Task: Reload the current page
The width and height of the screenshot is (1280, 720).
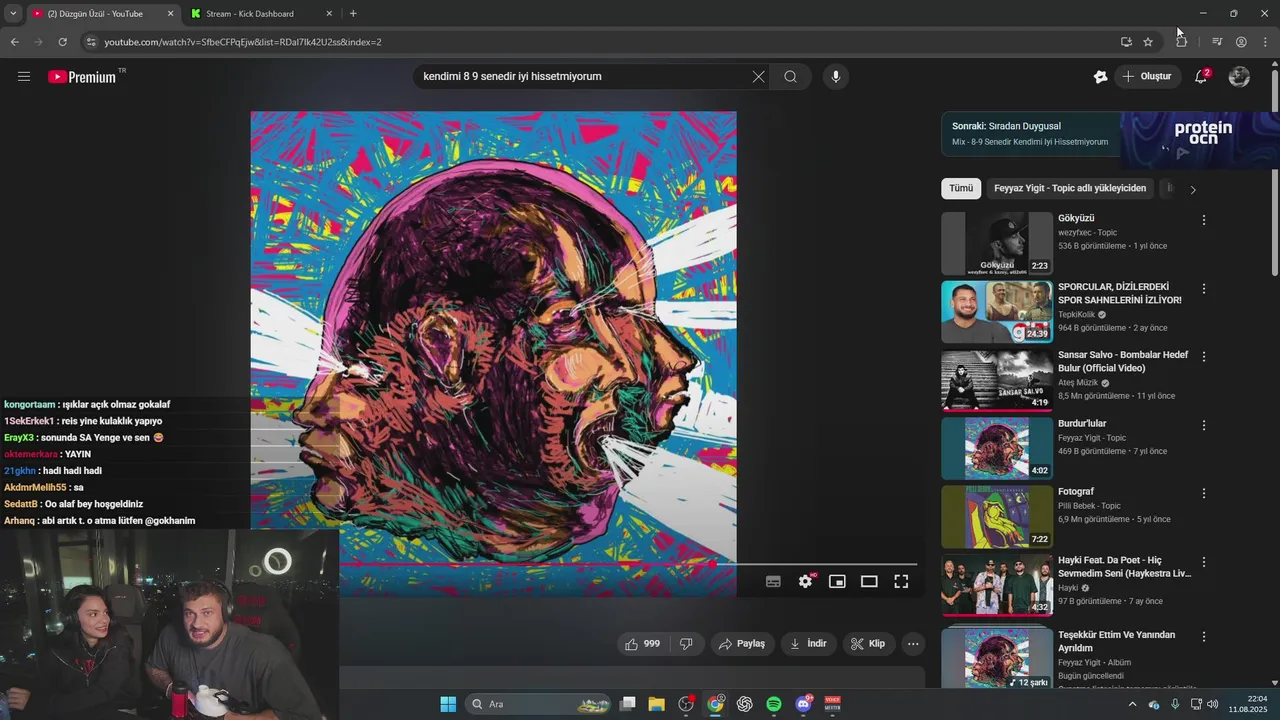Action: (62, 42)
